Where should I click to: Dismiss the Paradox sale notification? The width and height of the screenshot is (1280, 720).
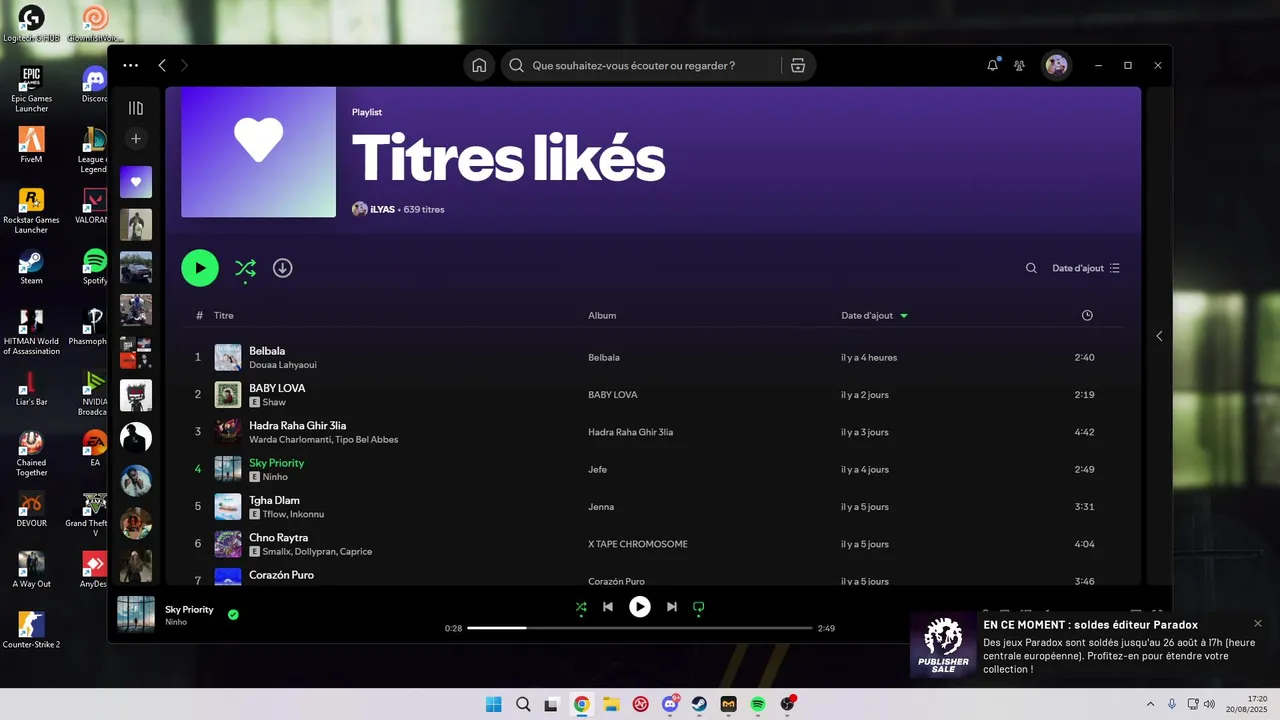[1258, 623]
